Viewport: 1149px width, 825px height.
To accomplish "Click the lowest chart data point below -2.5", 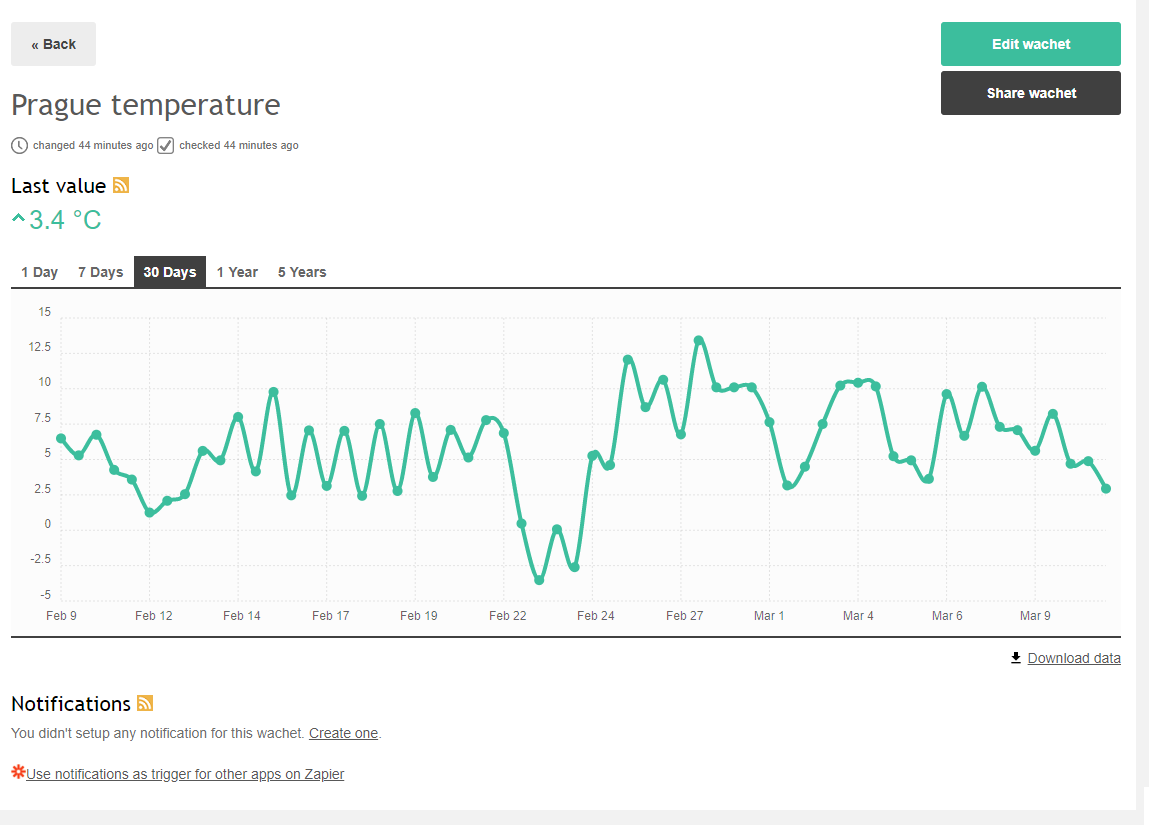I will (539, 580).
